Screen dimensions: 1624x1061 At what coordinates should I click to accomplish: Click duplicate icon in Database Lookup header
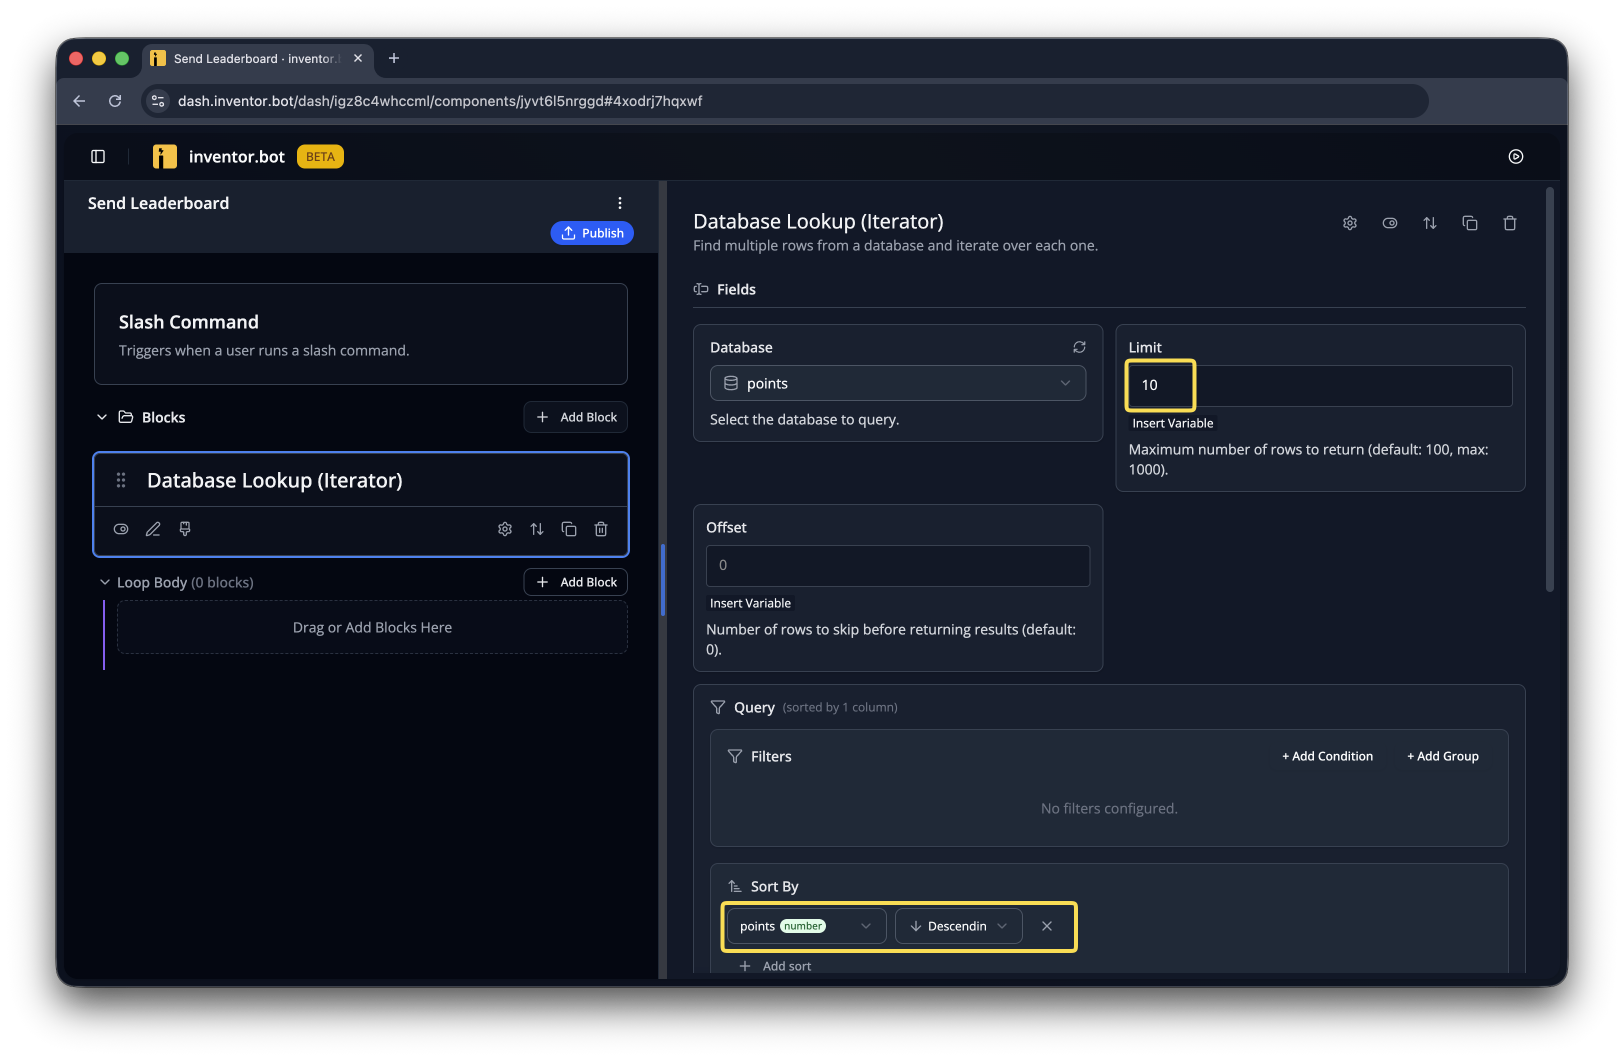[1470, 223]
